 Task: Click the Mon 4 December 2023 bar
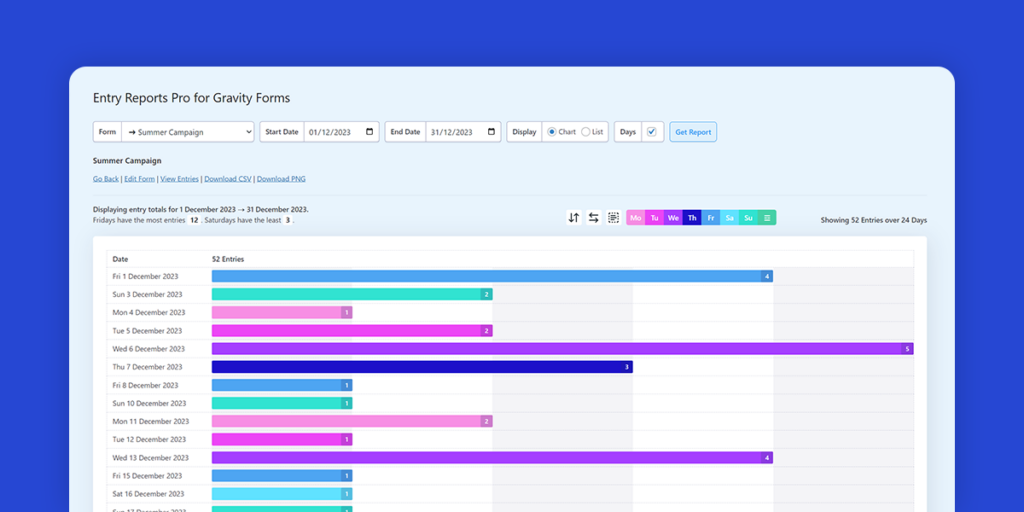click(x=282, y=312)
